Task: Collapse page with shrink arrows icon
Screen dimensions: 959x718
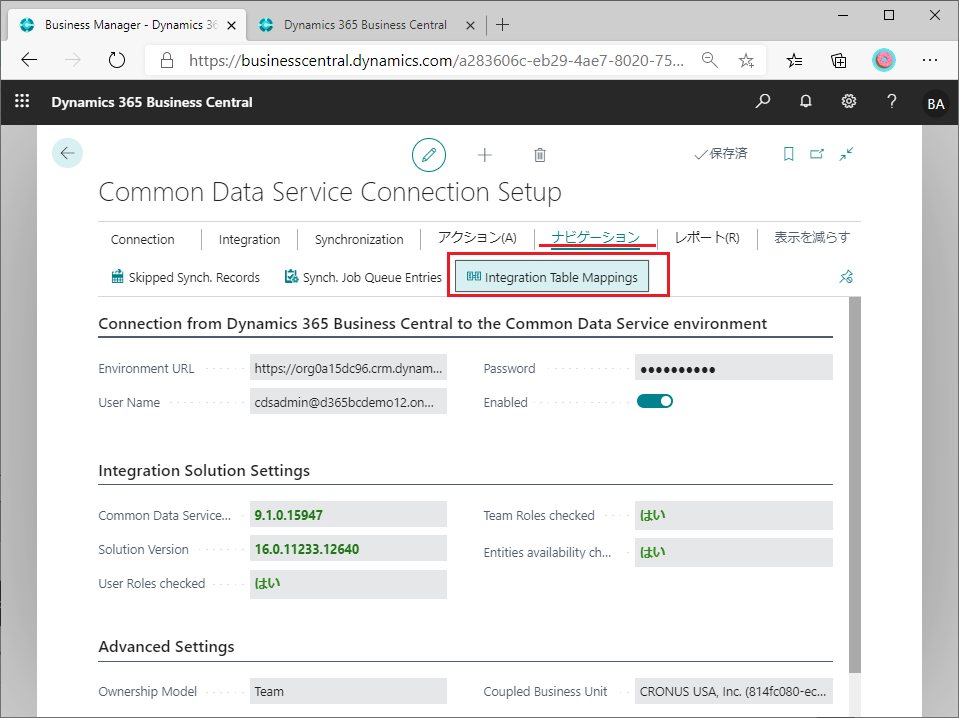Action: (x=846, y=154)
